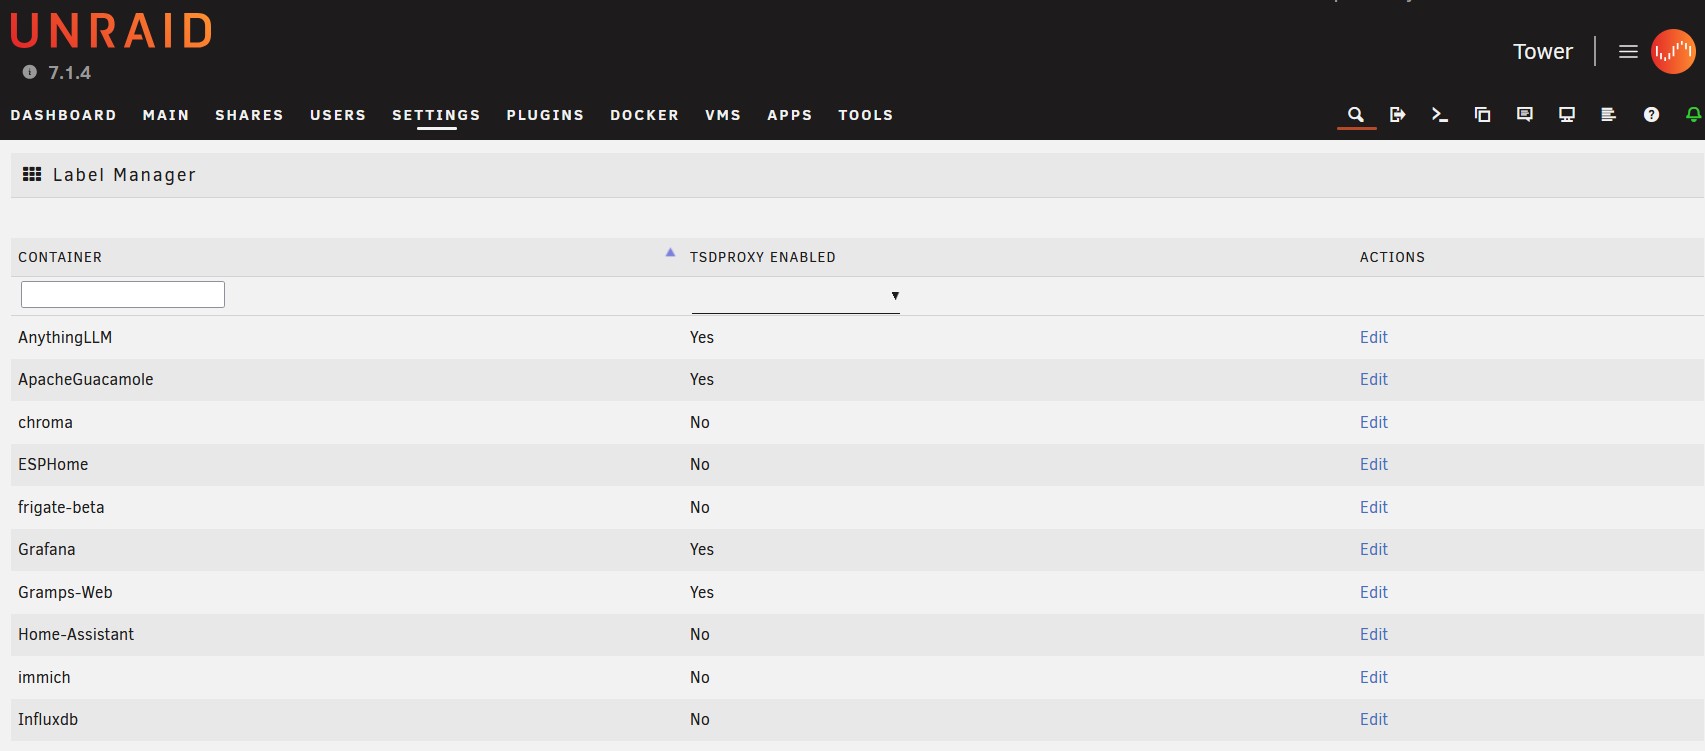Click the help question mark icon
The image size is (1705, 751).
coord(1651,115)
